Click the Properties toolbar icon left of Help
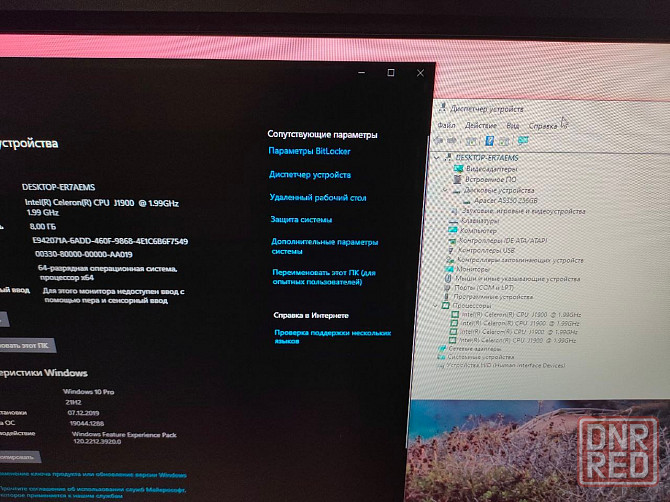The height and width of the screenshot is (502, 670). pos(471,141)
